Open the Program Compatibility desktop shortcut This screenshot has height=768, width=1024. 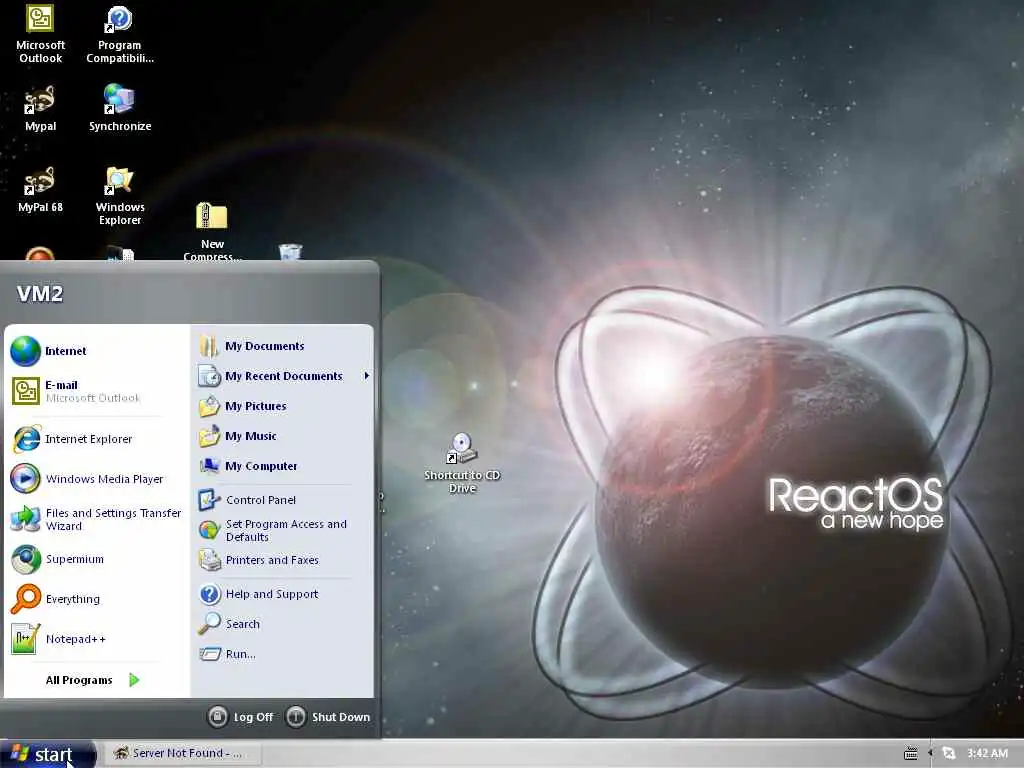click(x=120, y=34)
